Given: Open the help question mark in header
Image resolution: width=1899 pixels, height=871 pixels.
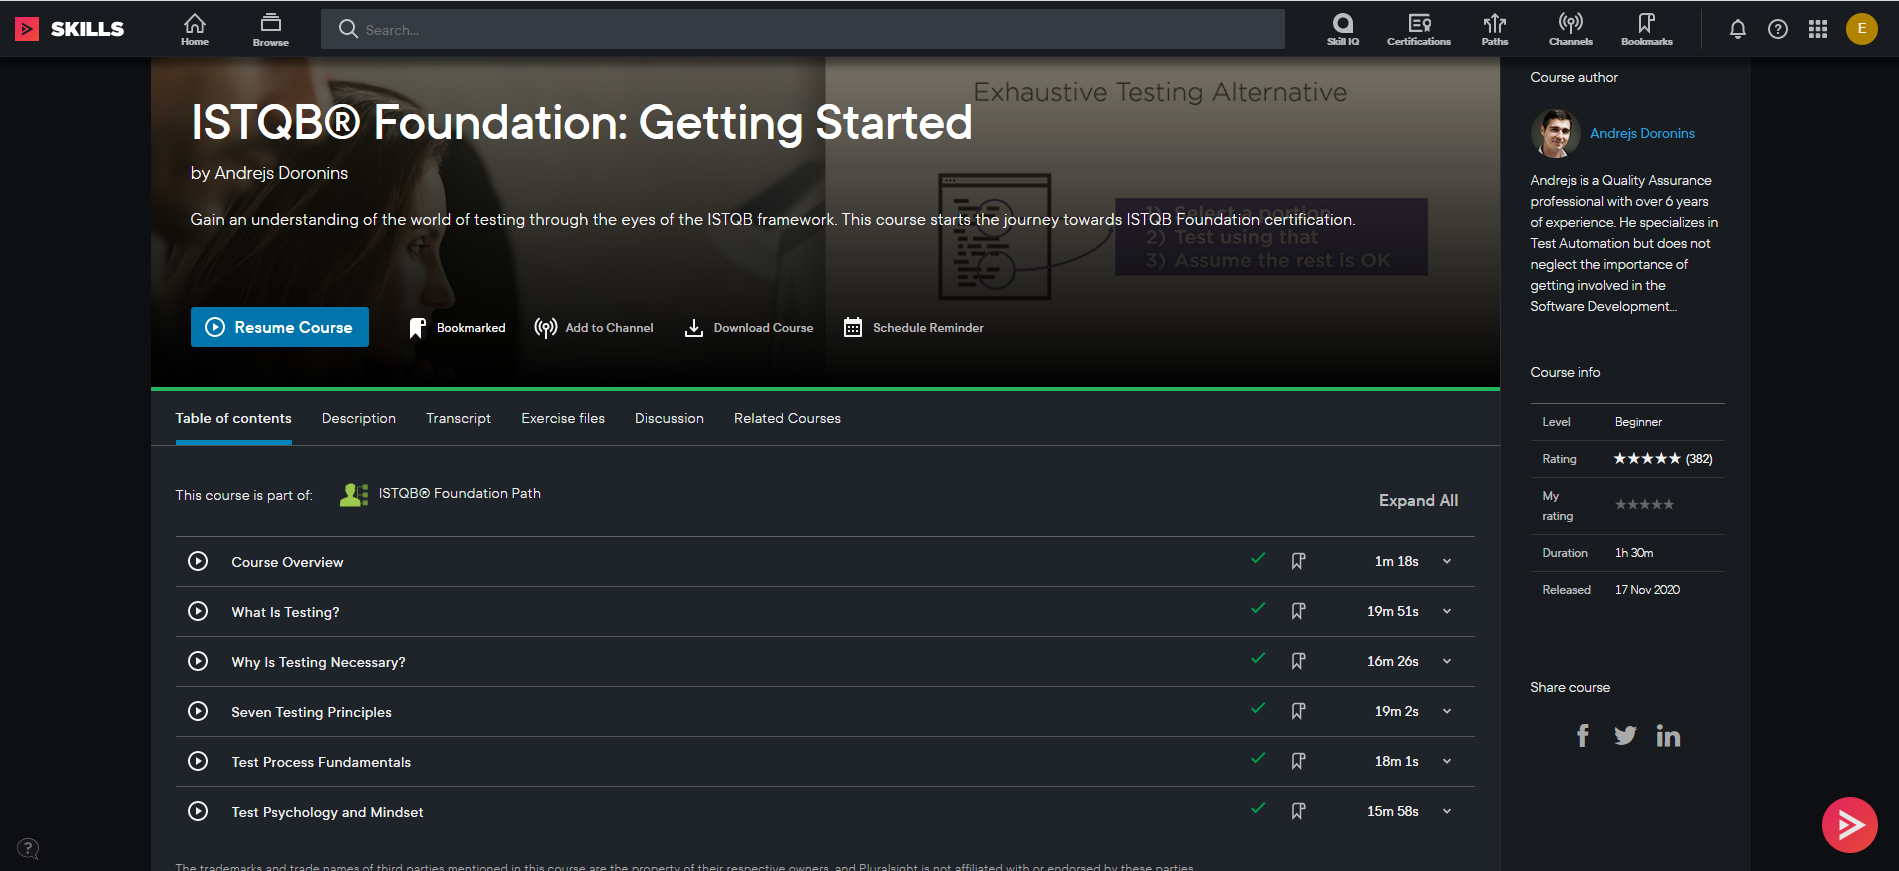Looking at the screenshot, I should [x=1778, y=29].
